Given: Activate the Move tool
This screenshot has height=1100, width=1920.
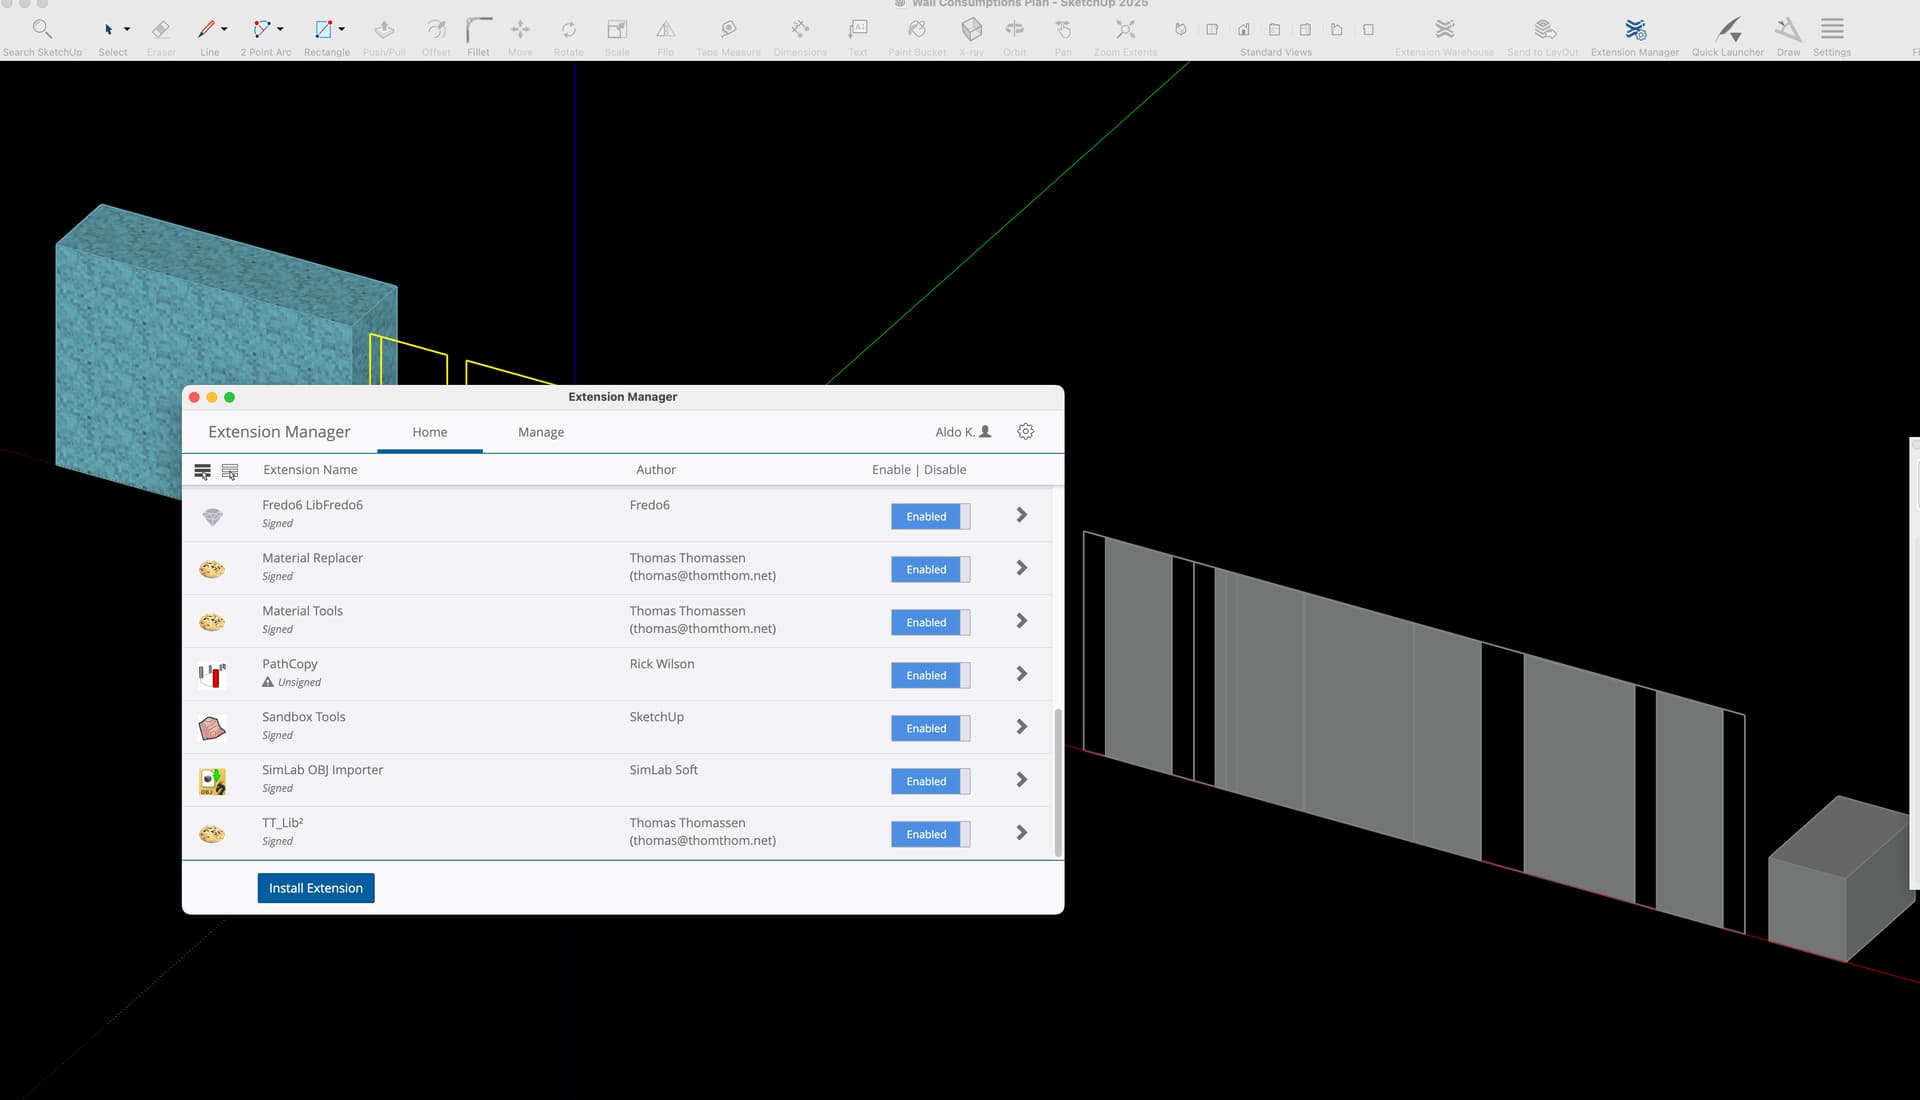Looking at the screenshot, I should coord(520,30).
